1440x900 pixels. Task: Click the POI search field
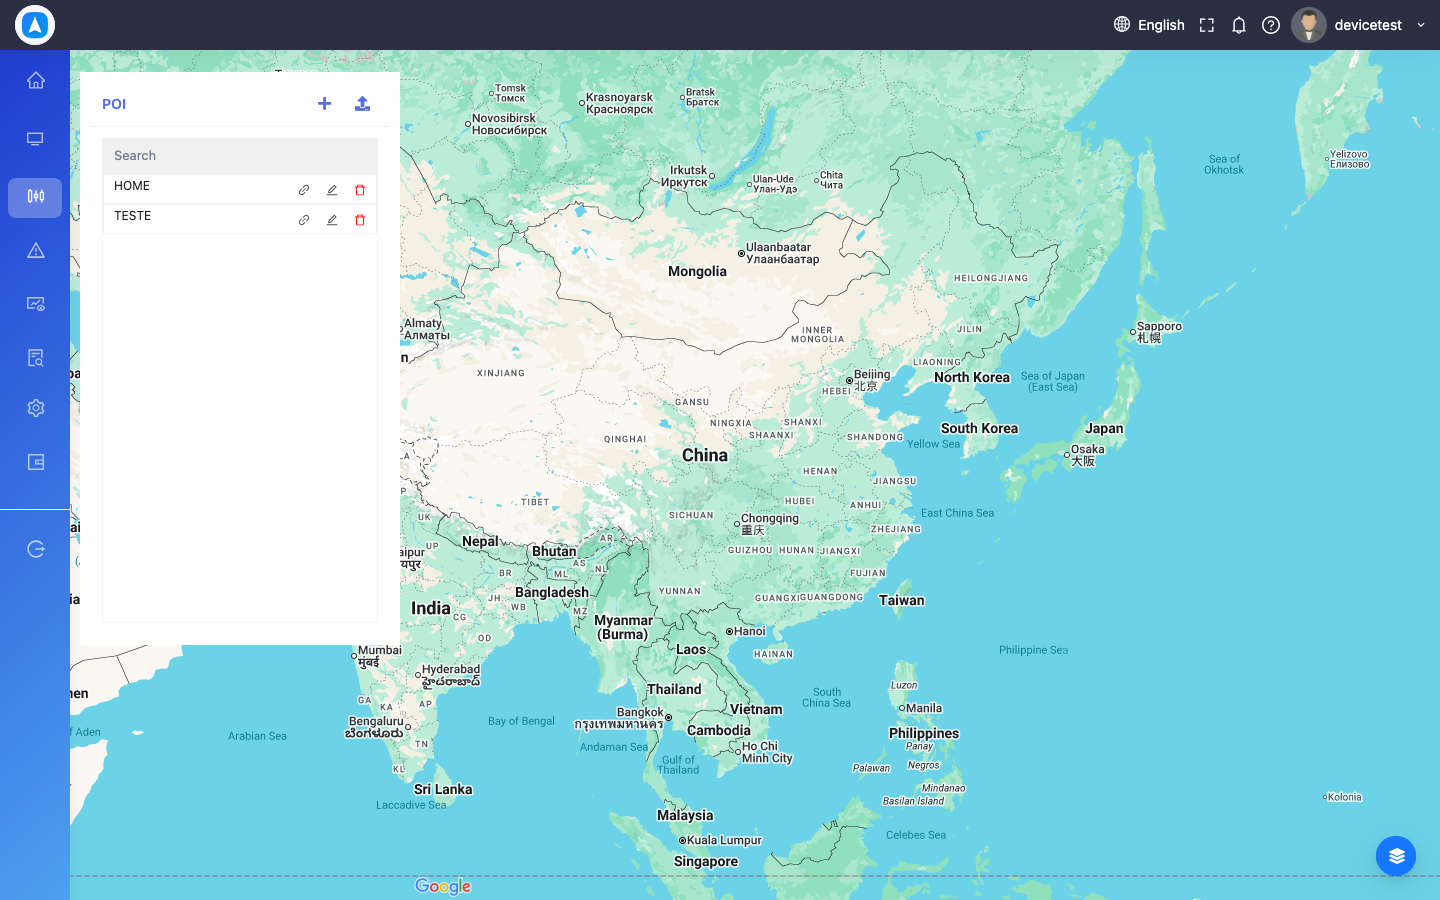(x=240, y=156)
